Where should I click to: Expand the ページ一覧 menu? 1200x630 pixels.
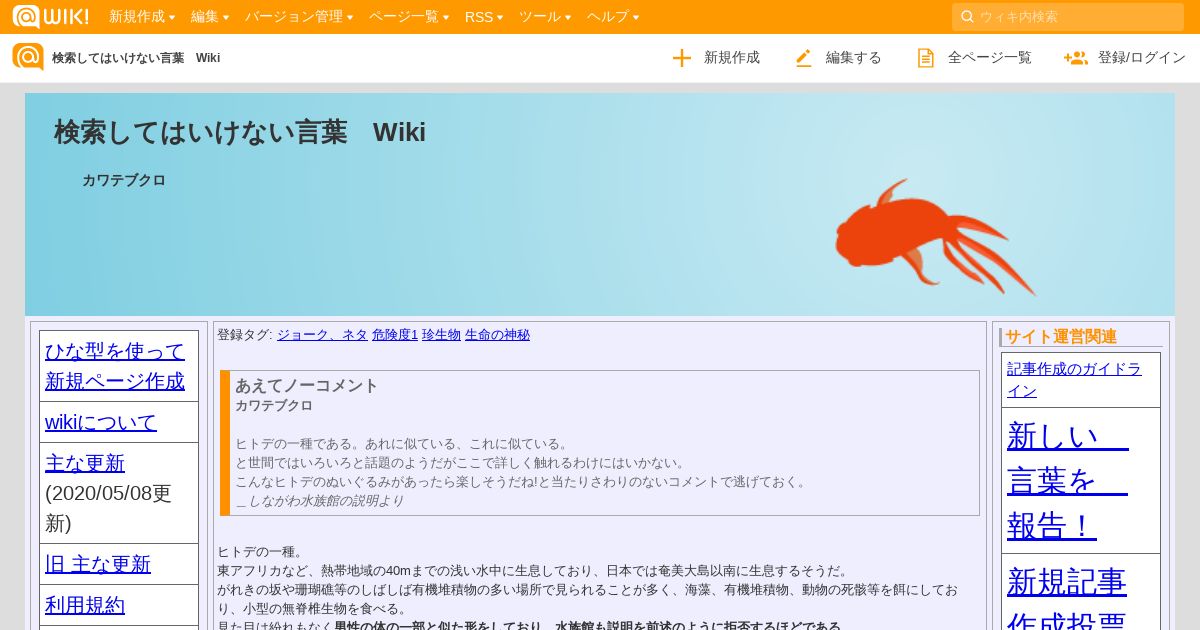[409, 17]
